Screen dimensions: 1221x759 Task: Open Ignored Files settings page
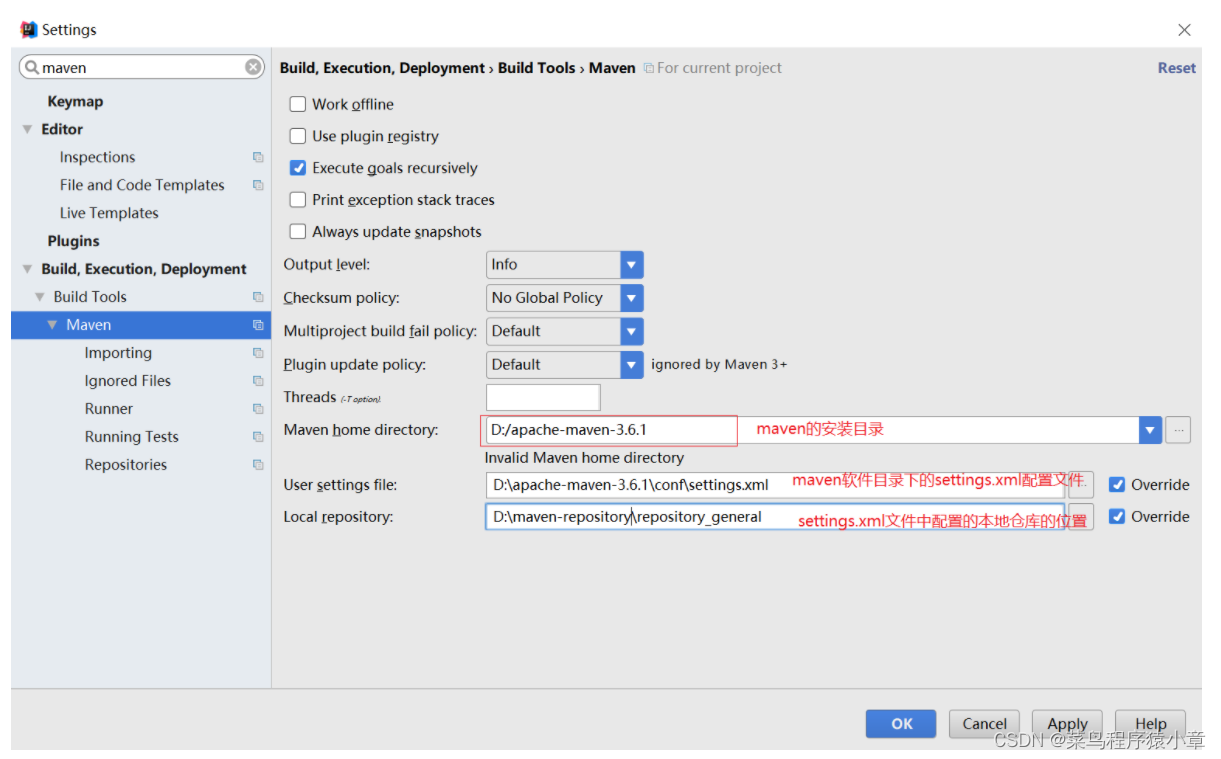click(x=127, y=381)
